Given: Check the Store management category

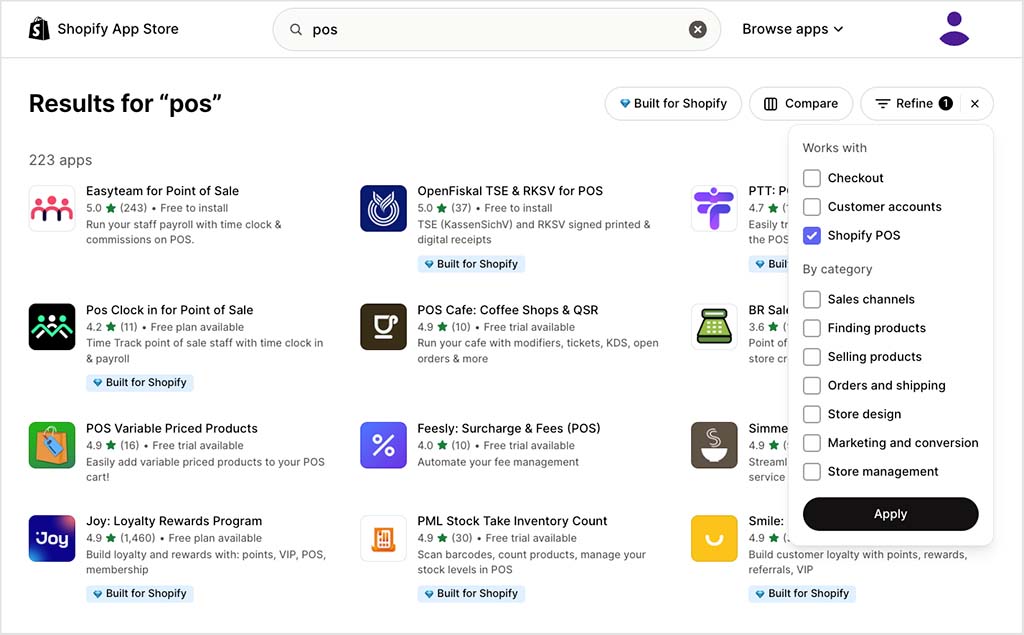Looking at the screenshot, I should pyautogui.click(x=812, y=472).
